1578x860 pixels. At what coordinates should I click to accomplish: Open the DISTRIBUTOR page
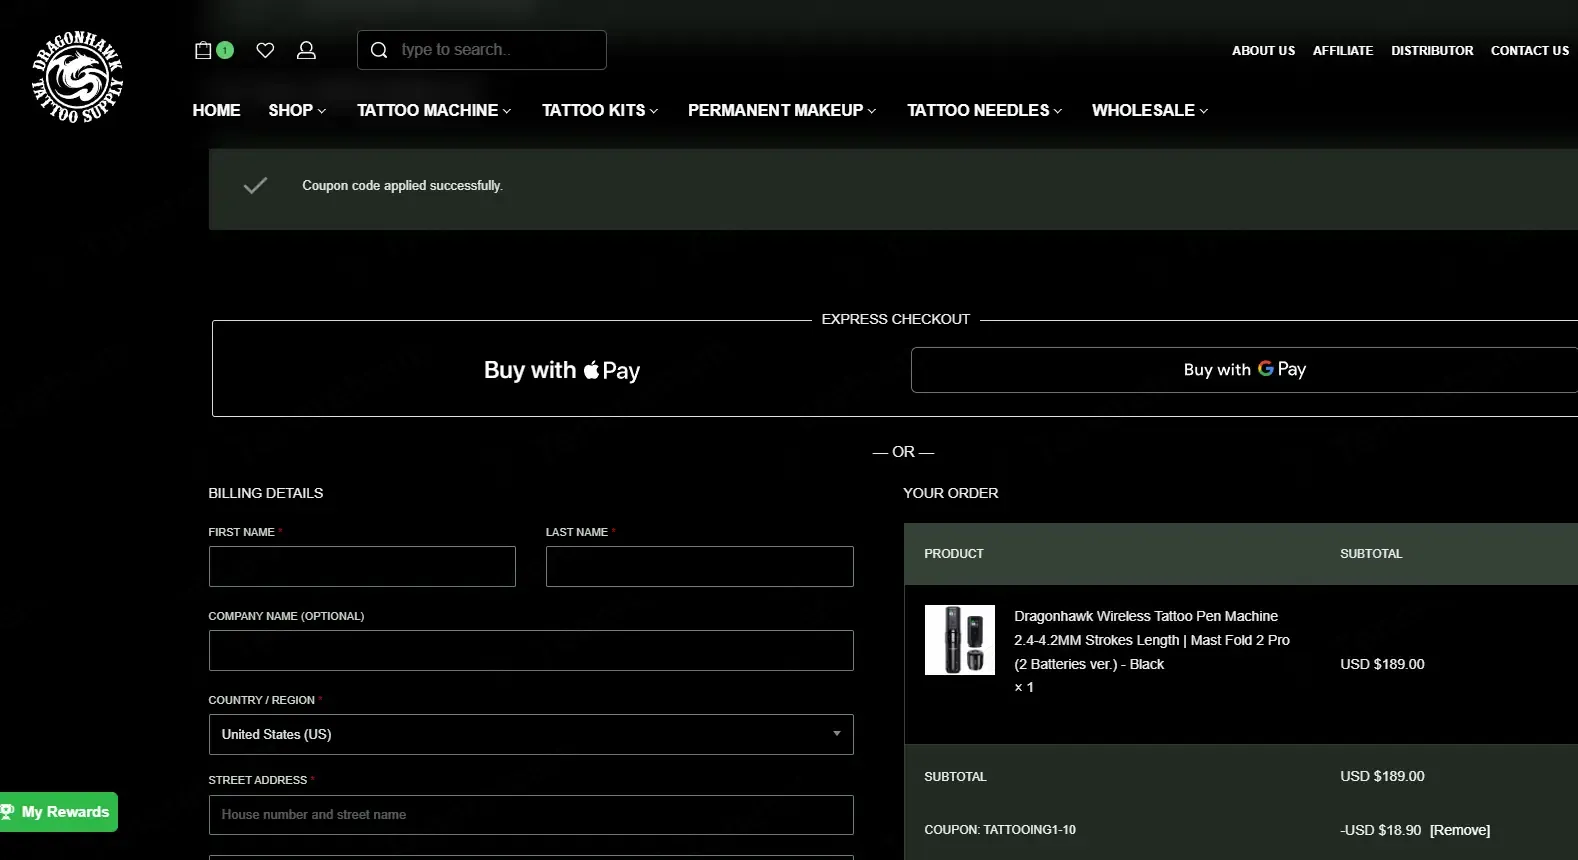point(1432,51)
